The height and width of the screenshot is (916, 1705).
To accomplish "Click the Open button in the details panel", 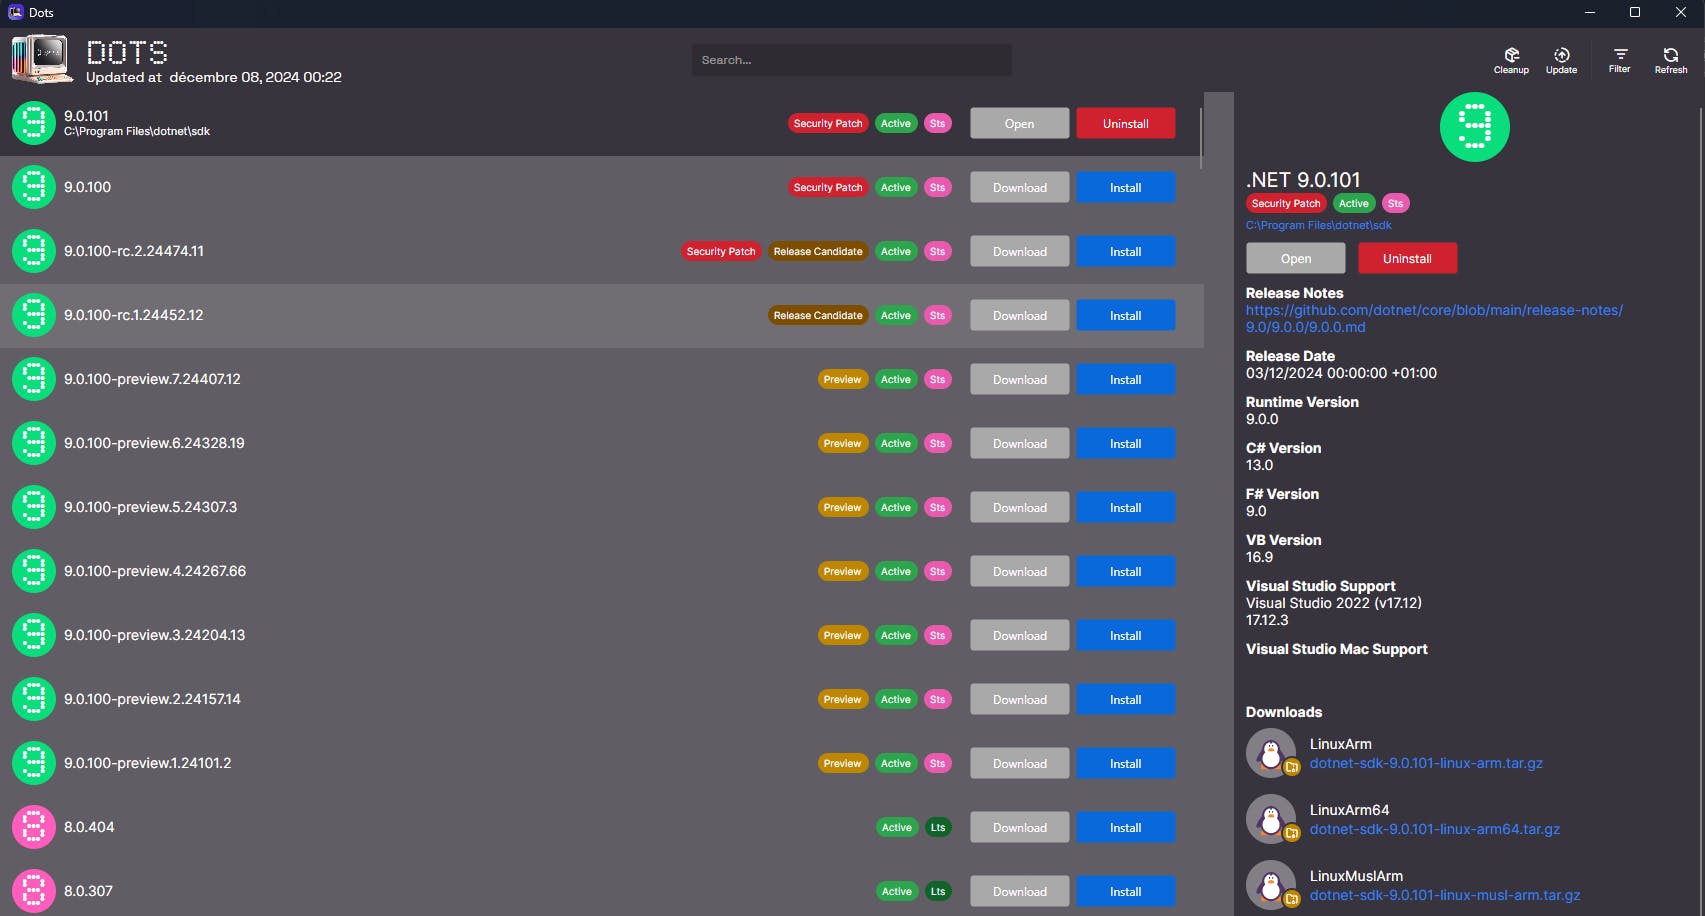I will [x=1296, y=258].
